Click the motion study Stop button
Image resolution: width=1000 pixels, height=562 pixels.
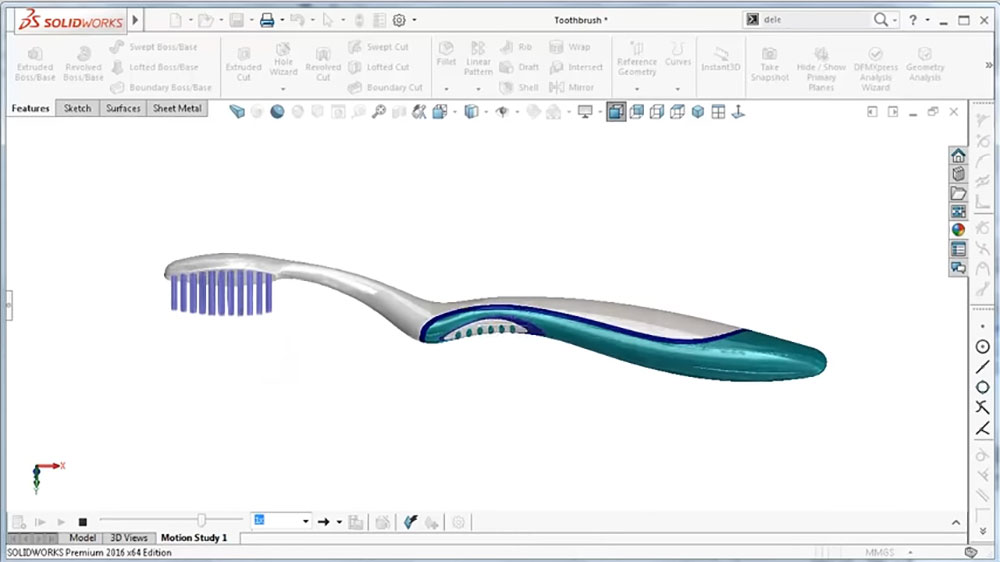tap(82, 522)
